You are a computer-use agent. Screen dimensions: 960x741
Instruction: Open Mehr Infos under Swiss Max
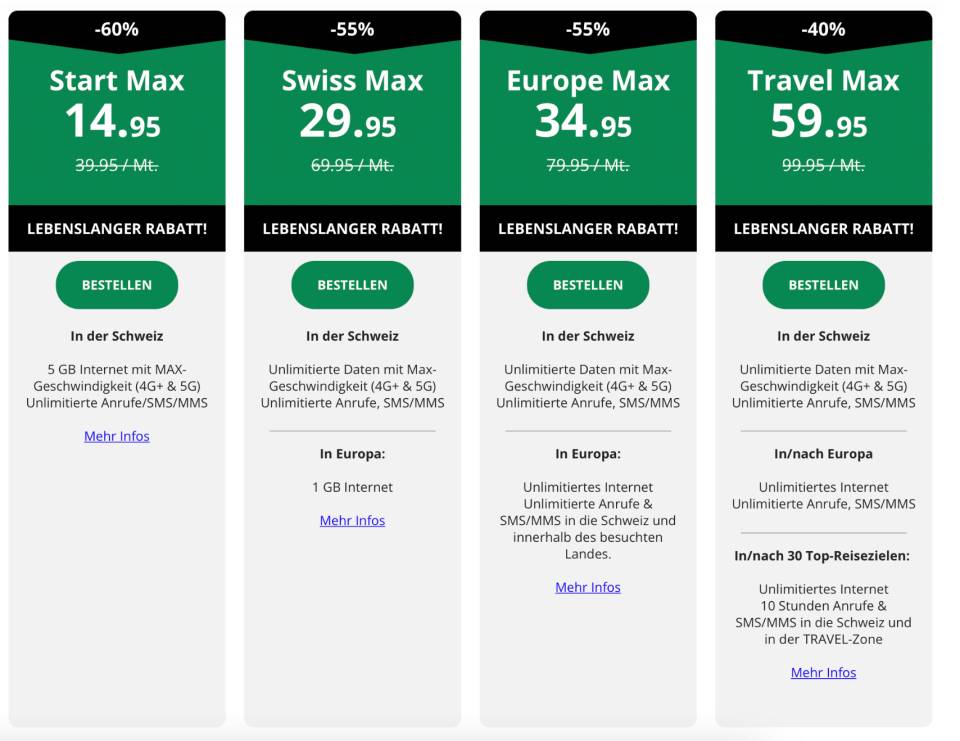[353, 520]
